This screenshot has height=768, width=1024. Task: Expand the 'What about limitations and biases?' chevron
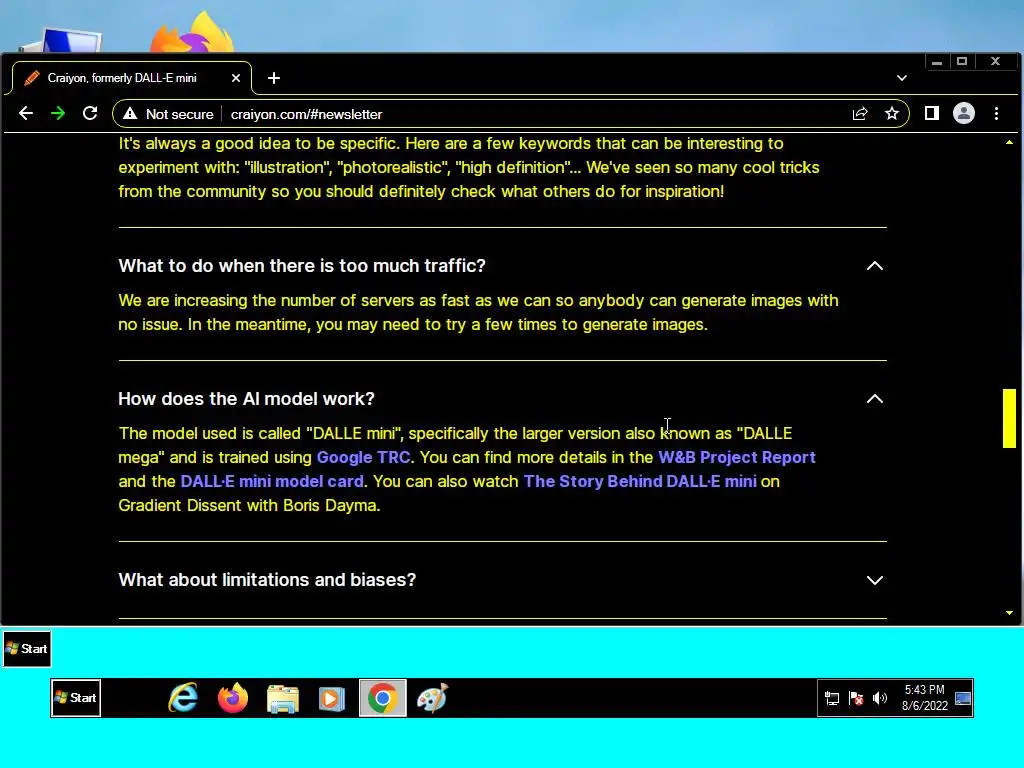[874, 580]
